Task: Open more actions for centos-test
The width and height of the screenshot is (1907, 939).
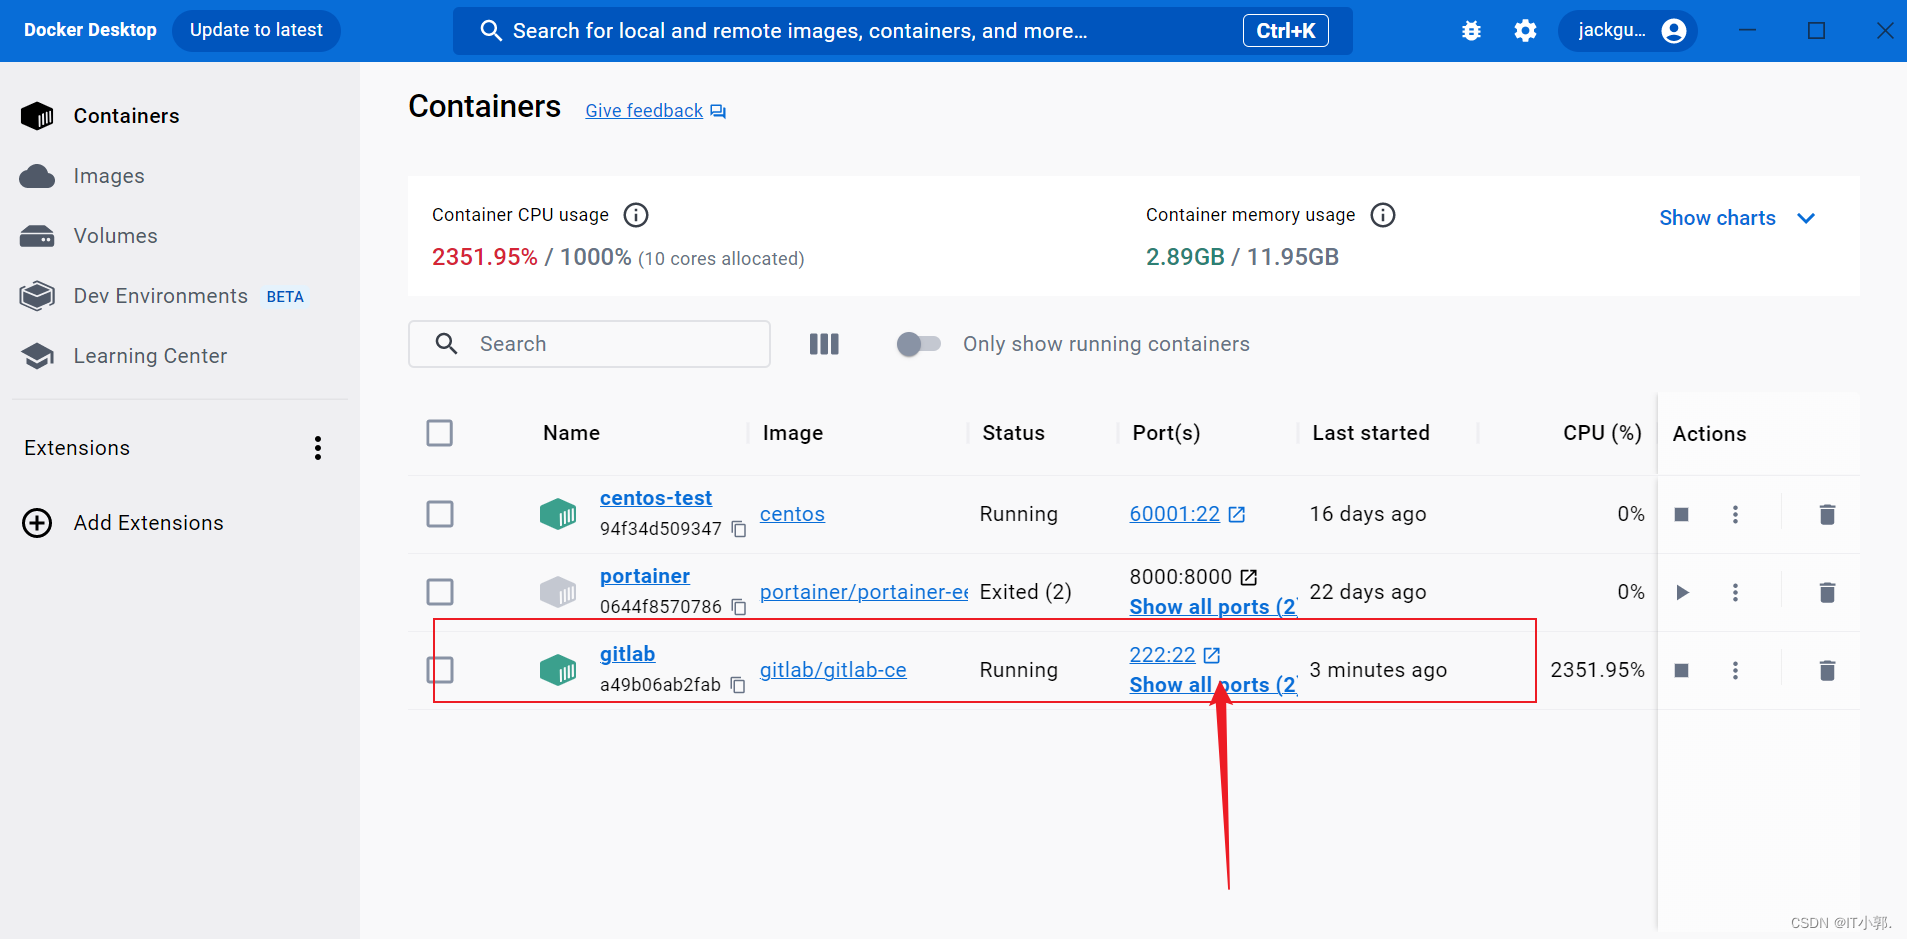Action: pos(1735,514)
